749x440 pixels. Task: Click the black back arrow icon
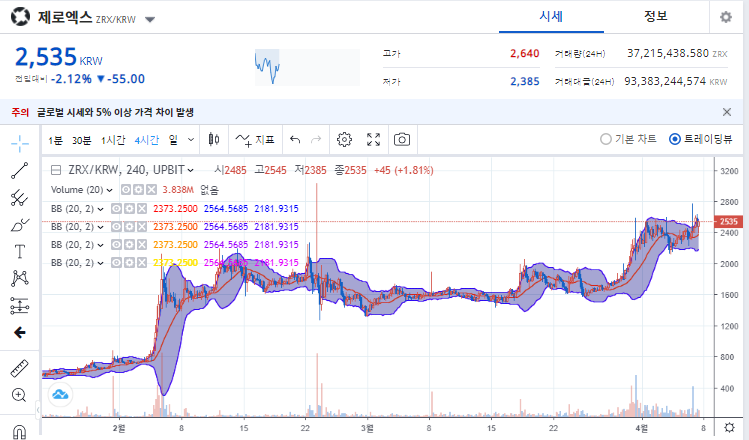(20, 333)
